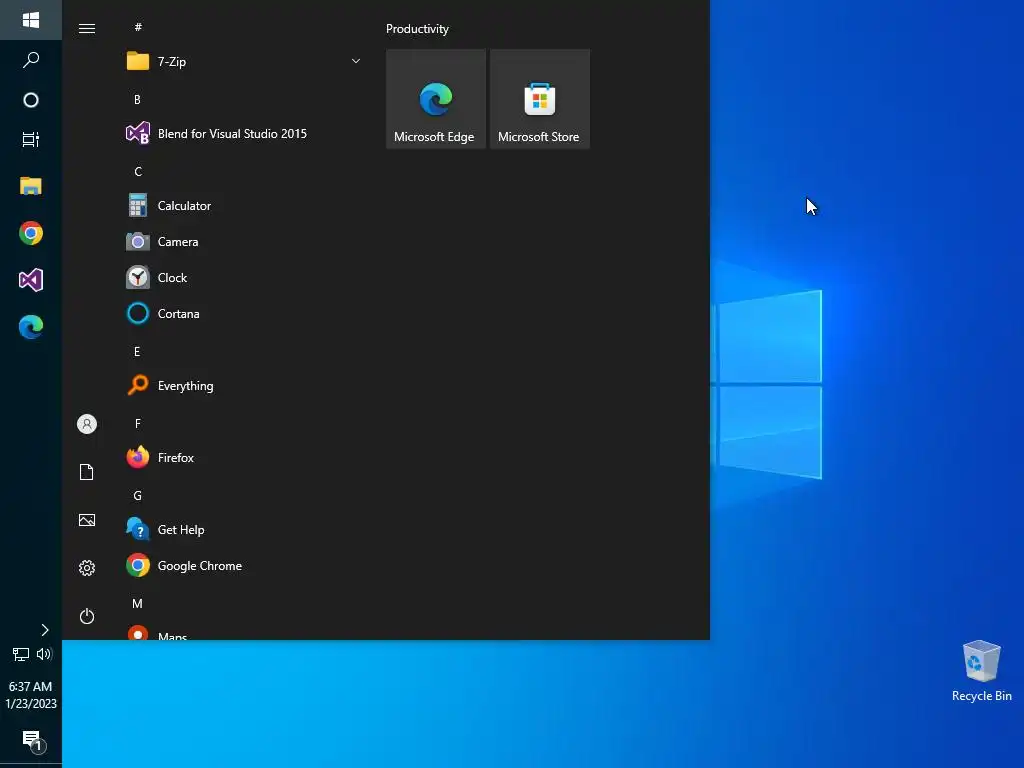
Task: Launch Blend for Visual Studio 2015
Action: point(244,134)
